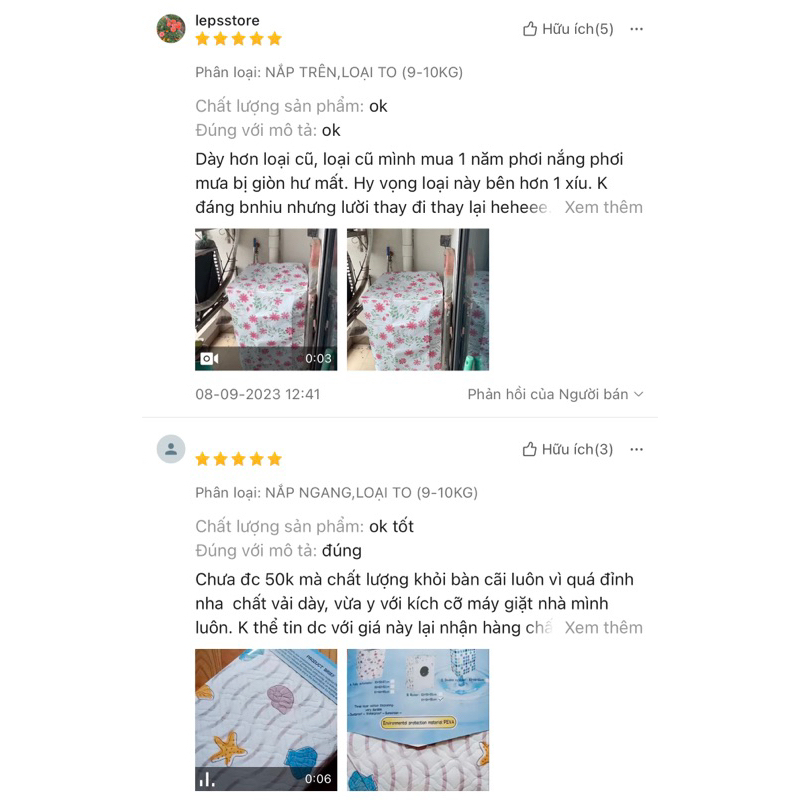Viewport: 800px width, 800px height.
Task: Click the second review's five-star rating
Action: [238, 459]
